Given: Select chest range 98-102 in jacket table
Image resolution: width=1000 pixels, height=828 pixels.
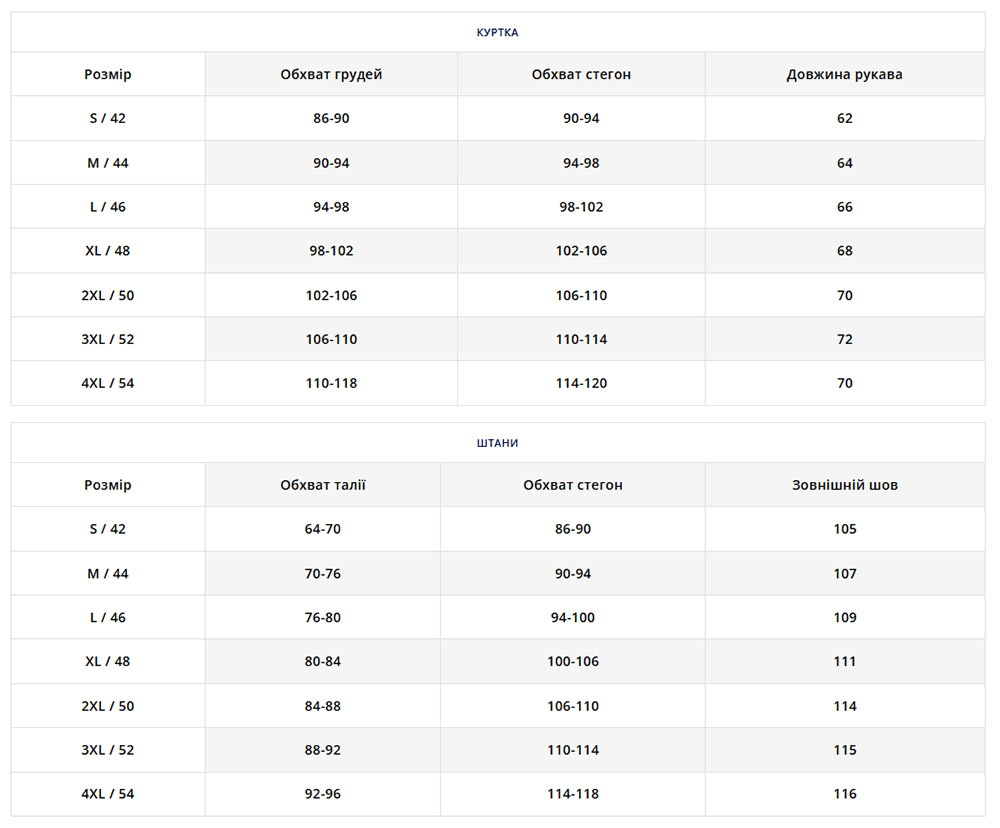Looking at the screenshot, I should click(331, 251).
